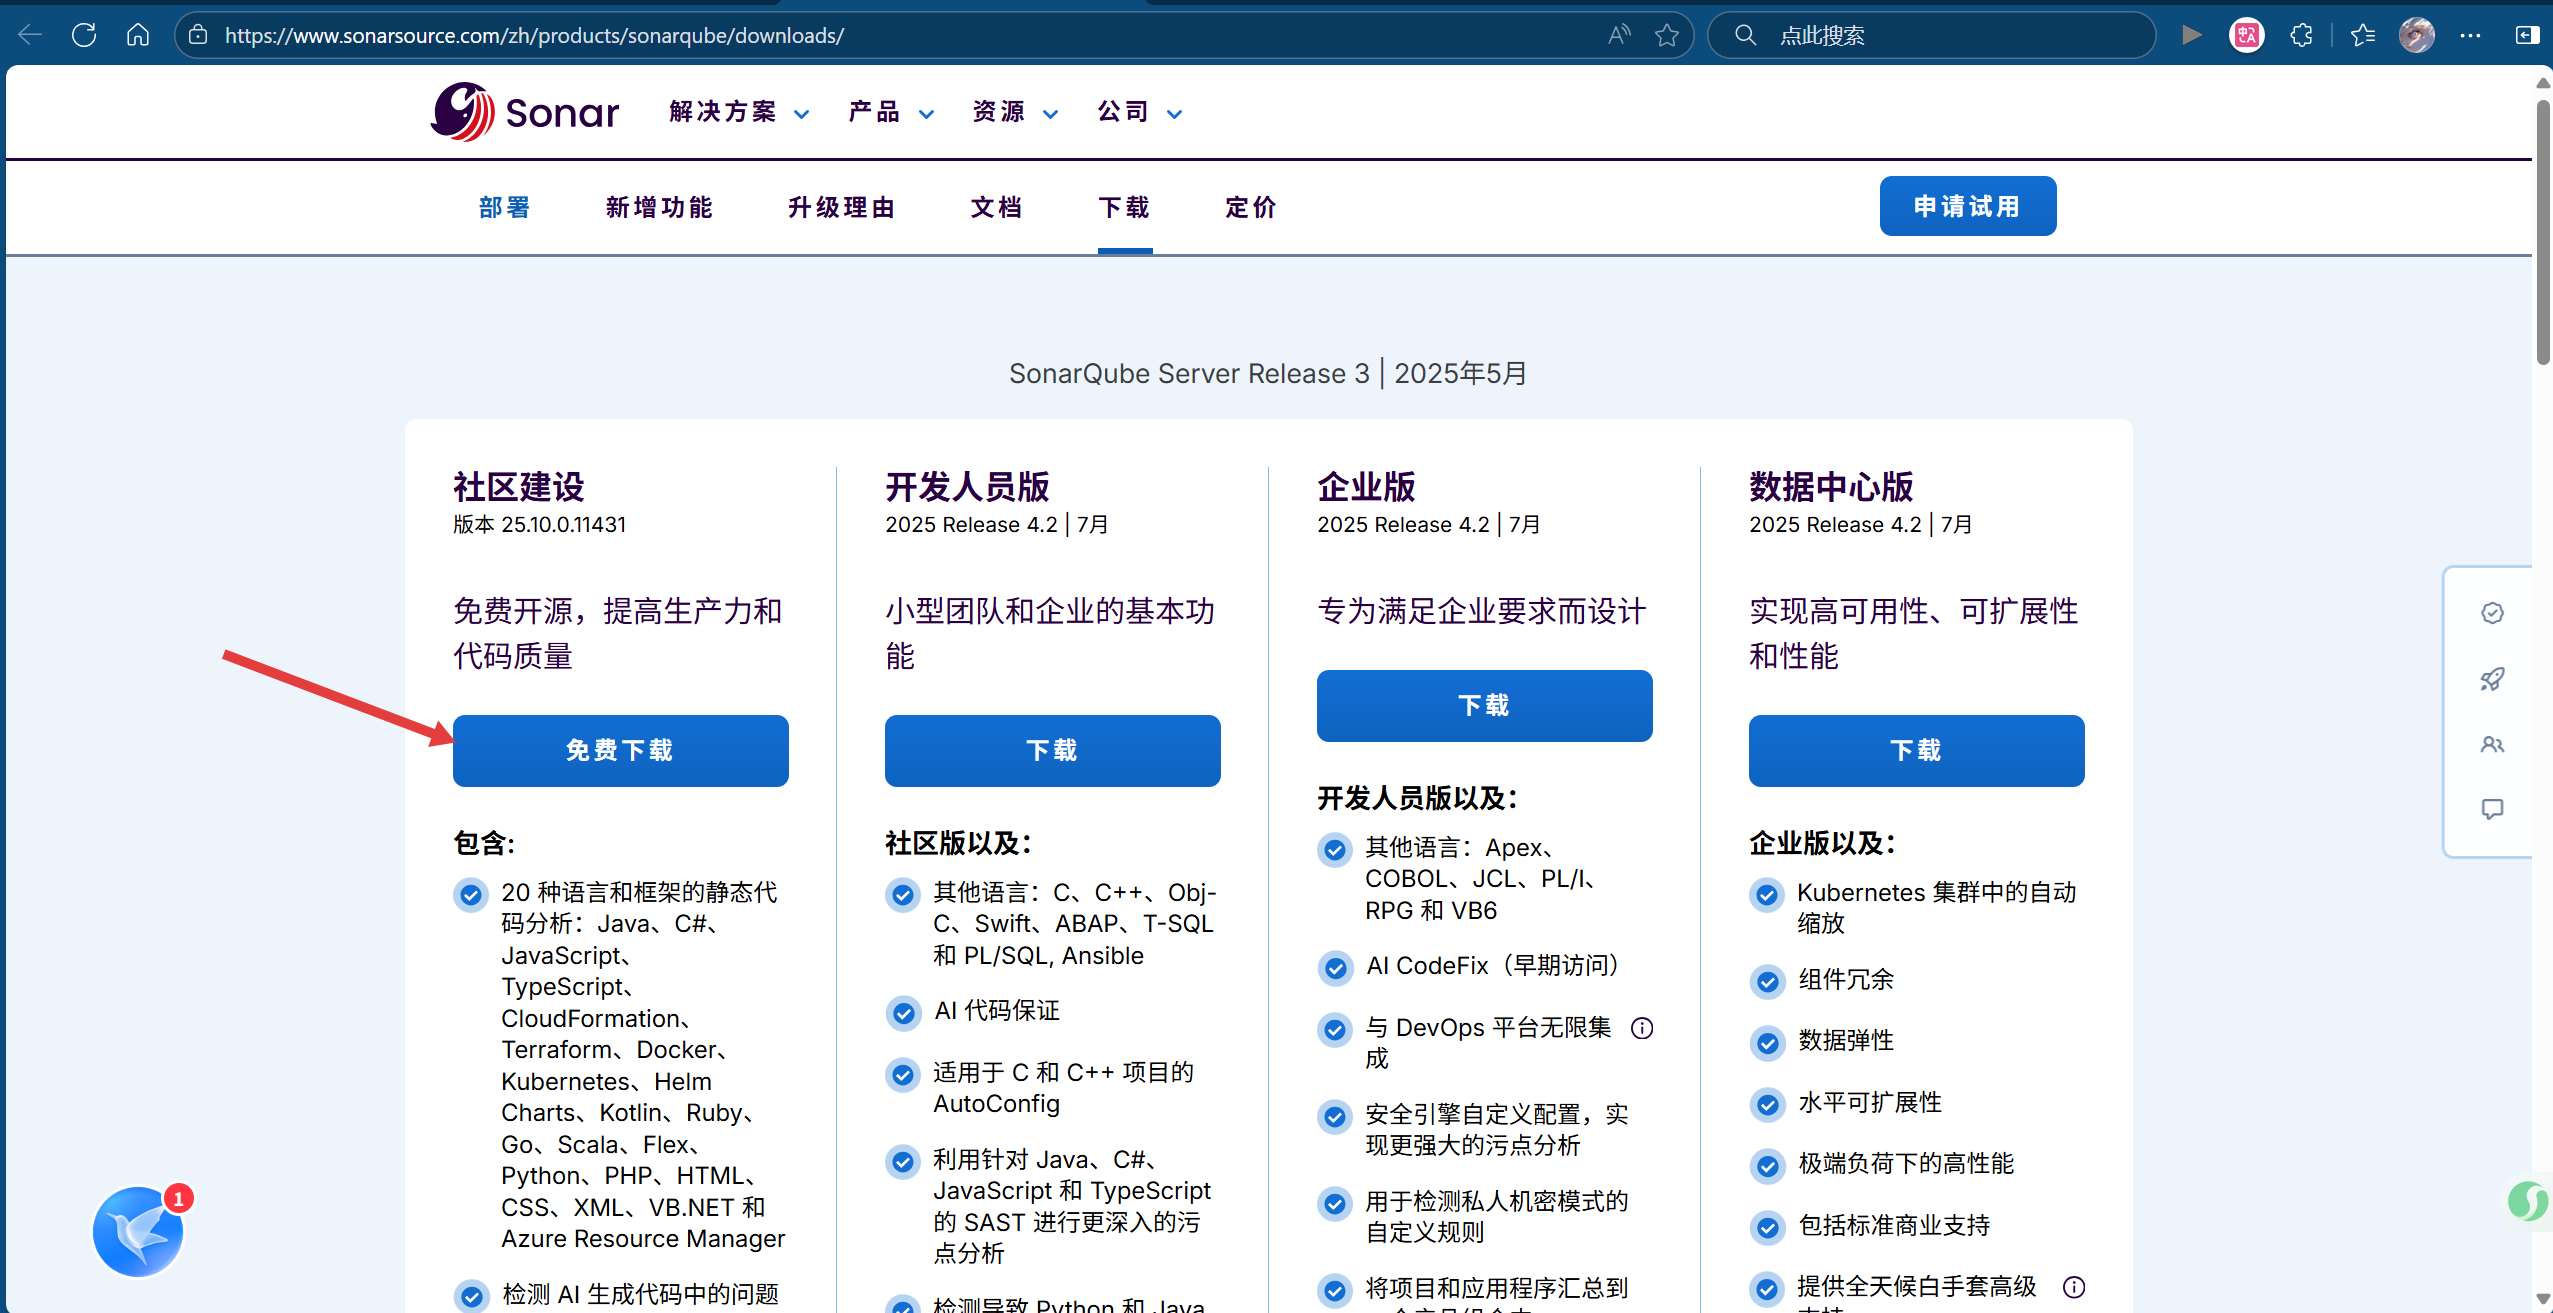The width and height of the screenshot is (2553, 1313).
Task: Click the rocket icon in side widget
Action: tap(2492, 679)
